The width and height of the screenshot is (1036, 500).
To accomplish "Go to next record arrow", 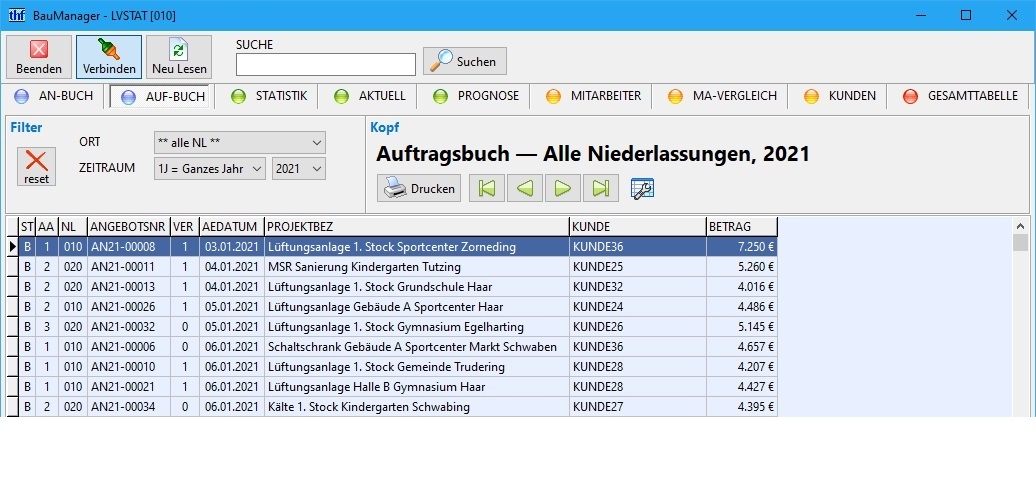I will point(563,188).
